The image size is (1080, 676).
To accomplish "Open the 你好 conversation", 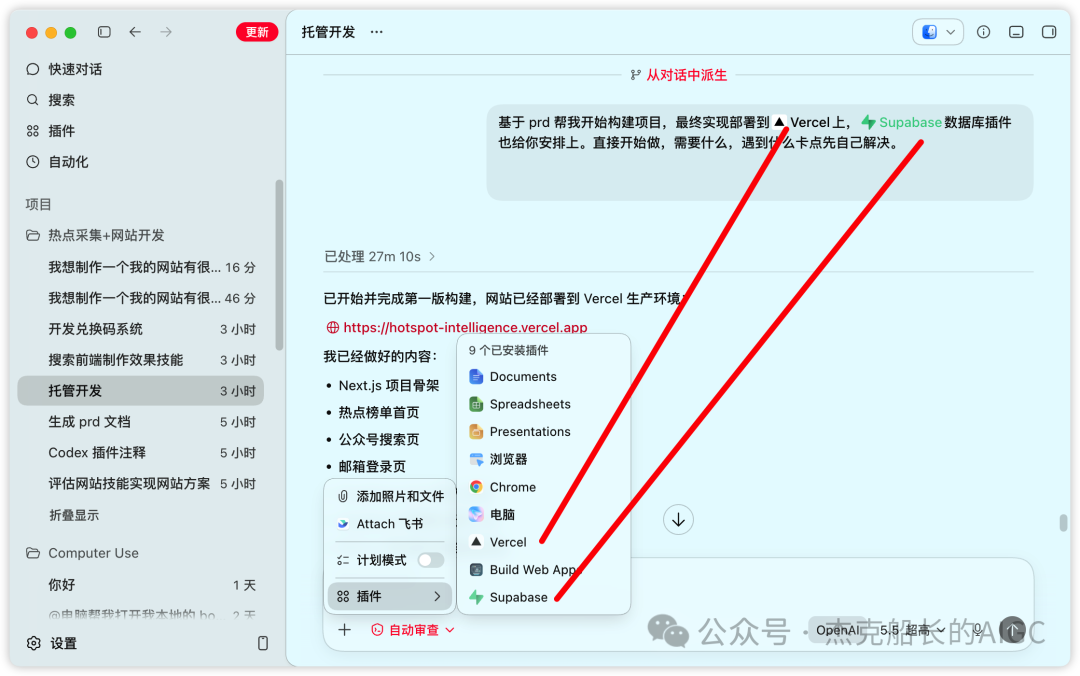I will coord(141,585).
